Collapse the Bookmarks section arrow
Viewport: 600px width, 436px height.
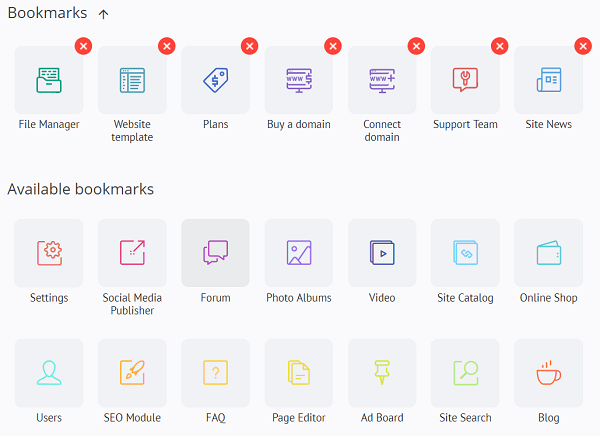point(103,15)
